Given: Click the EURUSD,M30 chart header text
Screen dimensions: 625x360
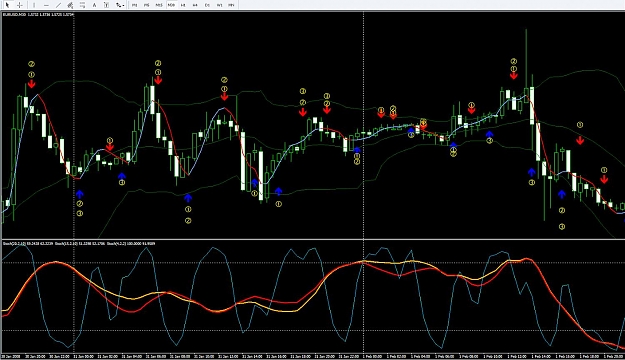Looking at the screenshot, I should coord(39,14).
